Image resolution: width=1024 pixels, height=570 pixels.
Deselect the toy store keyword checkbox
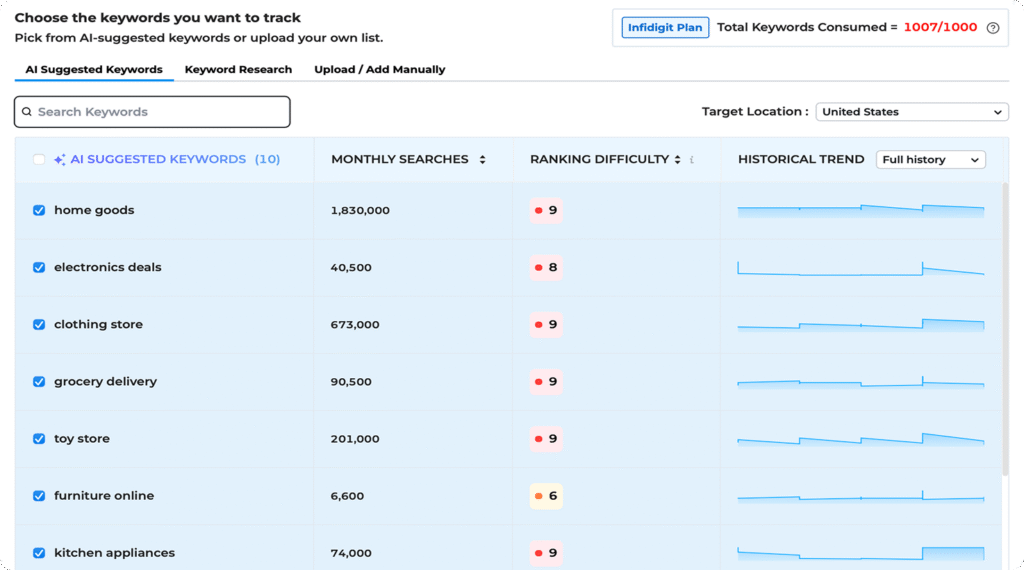39,439
